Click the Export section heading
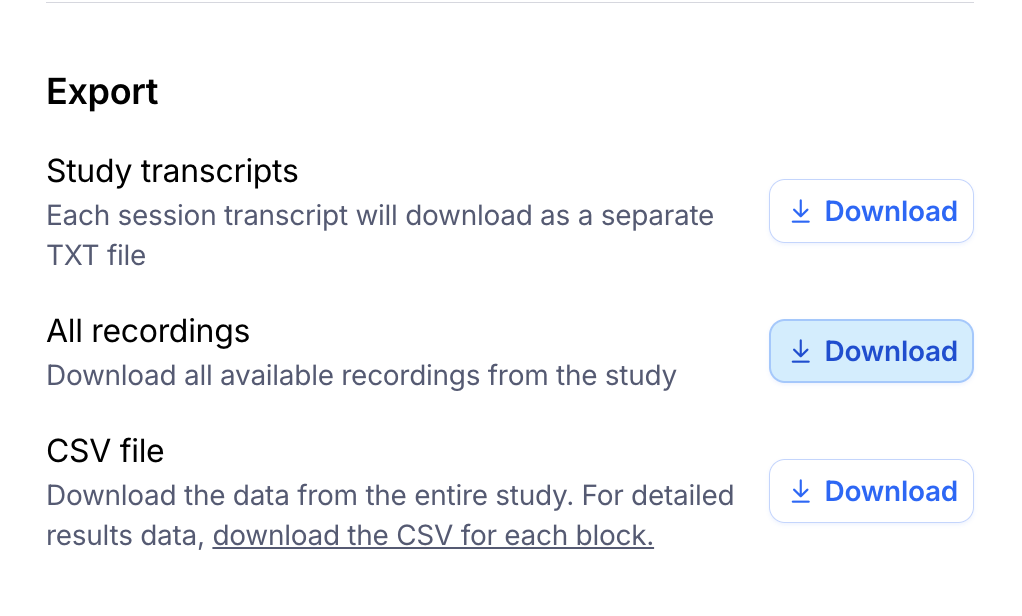Screen dimensions: 1022x616 (102, 92)
